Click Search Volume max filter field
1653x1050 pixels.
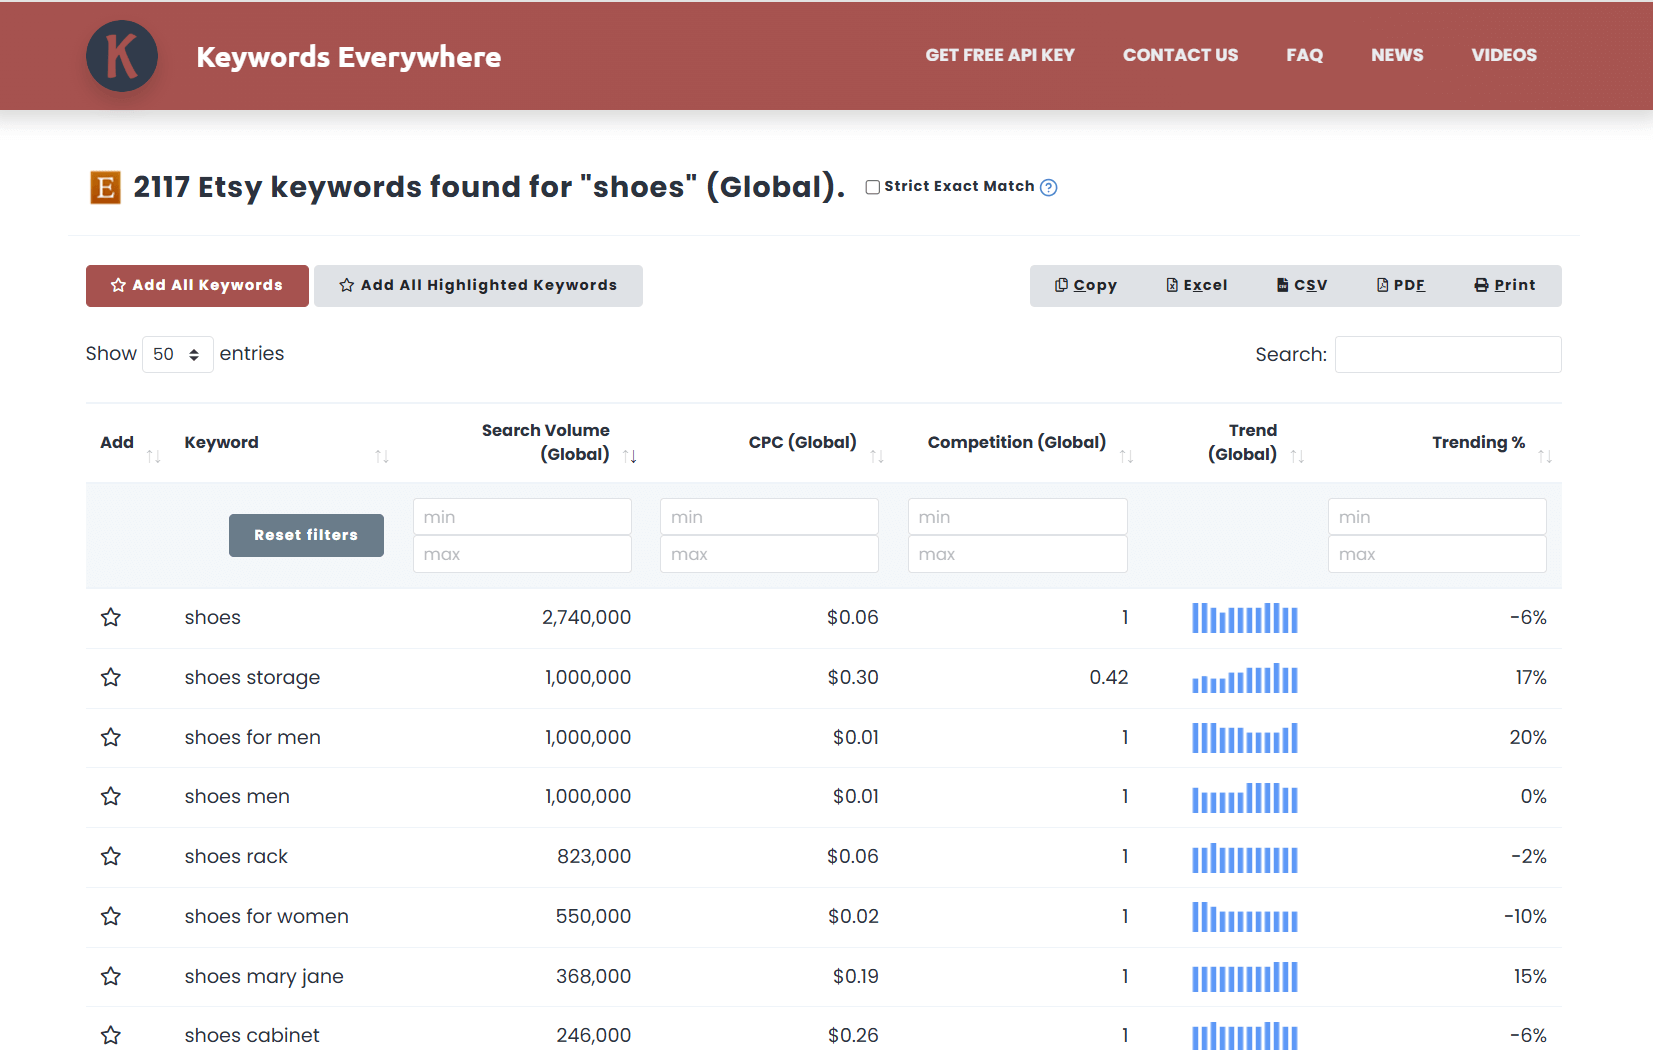[x=522, y=554]
